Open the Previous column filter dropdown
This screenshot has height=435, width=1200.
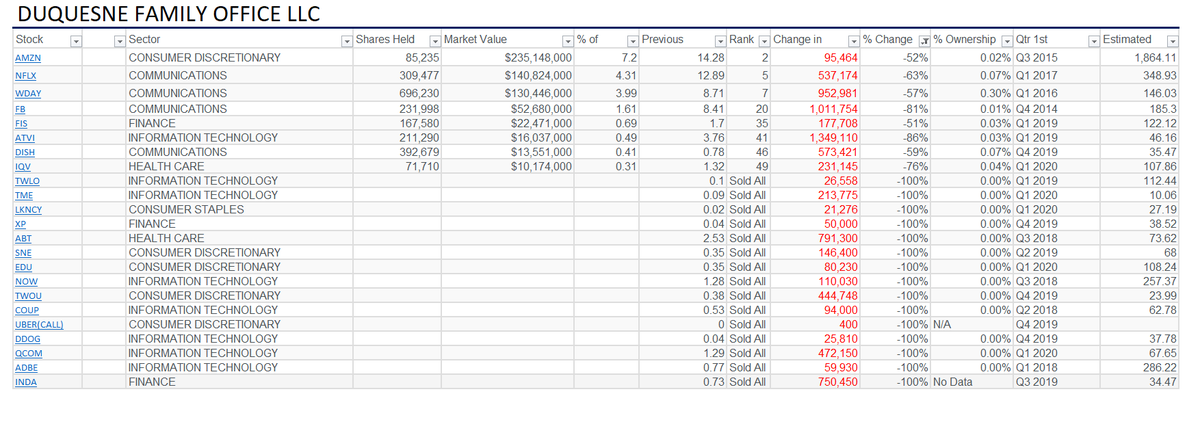point(720,40)
